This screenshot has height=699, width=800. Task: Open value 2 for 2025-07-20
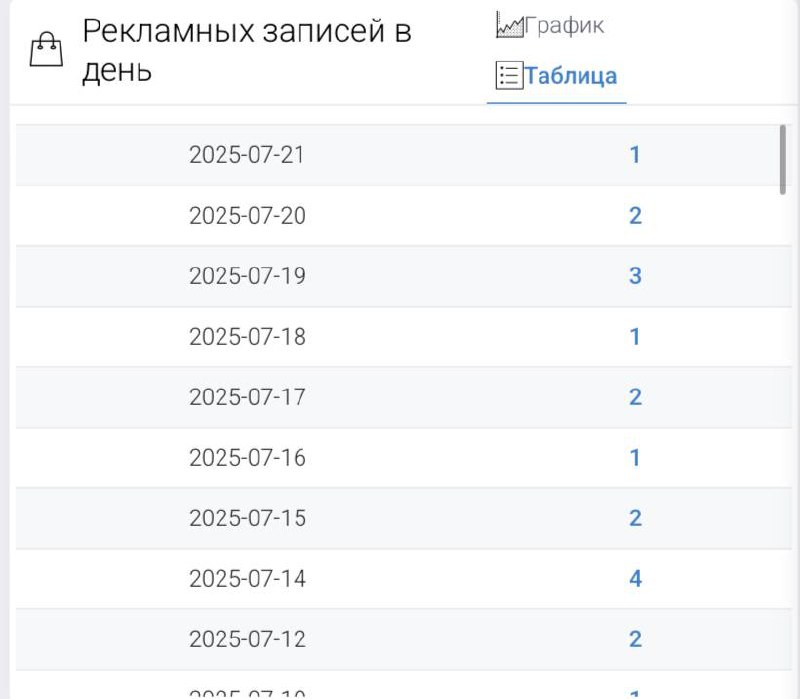click(634, 216)
